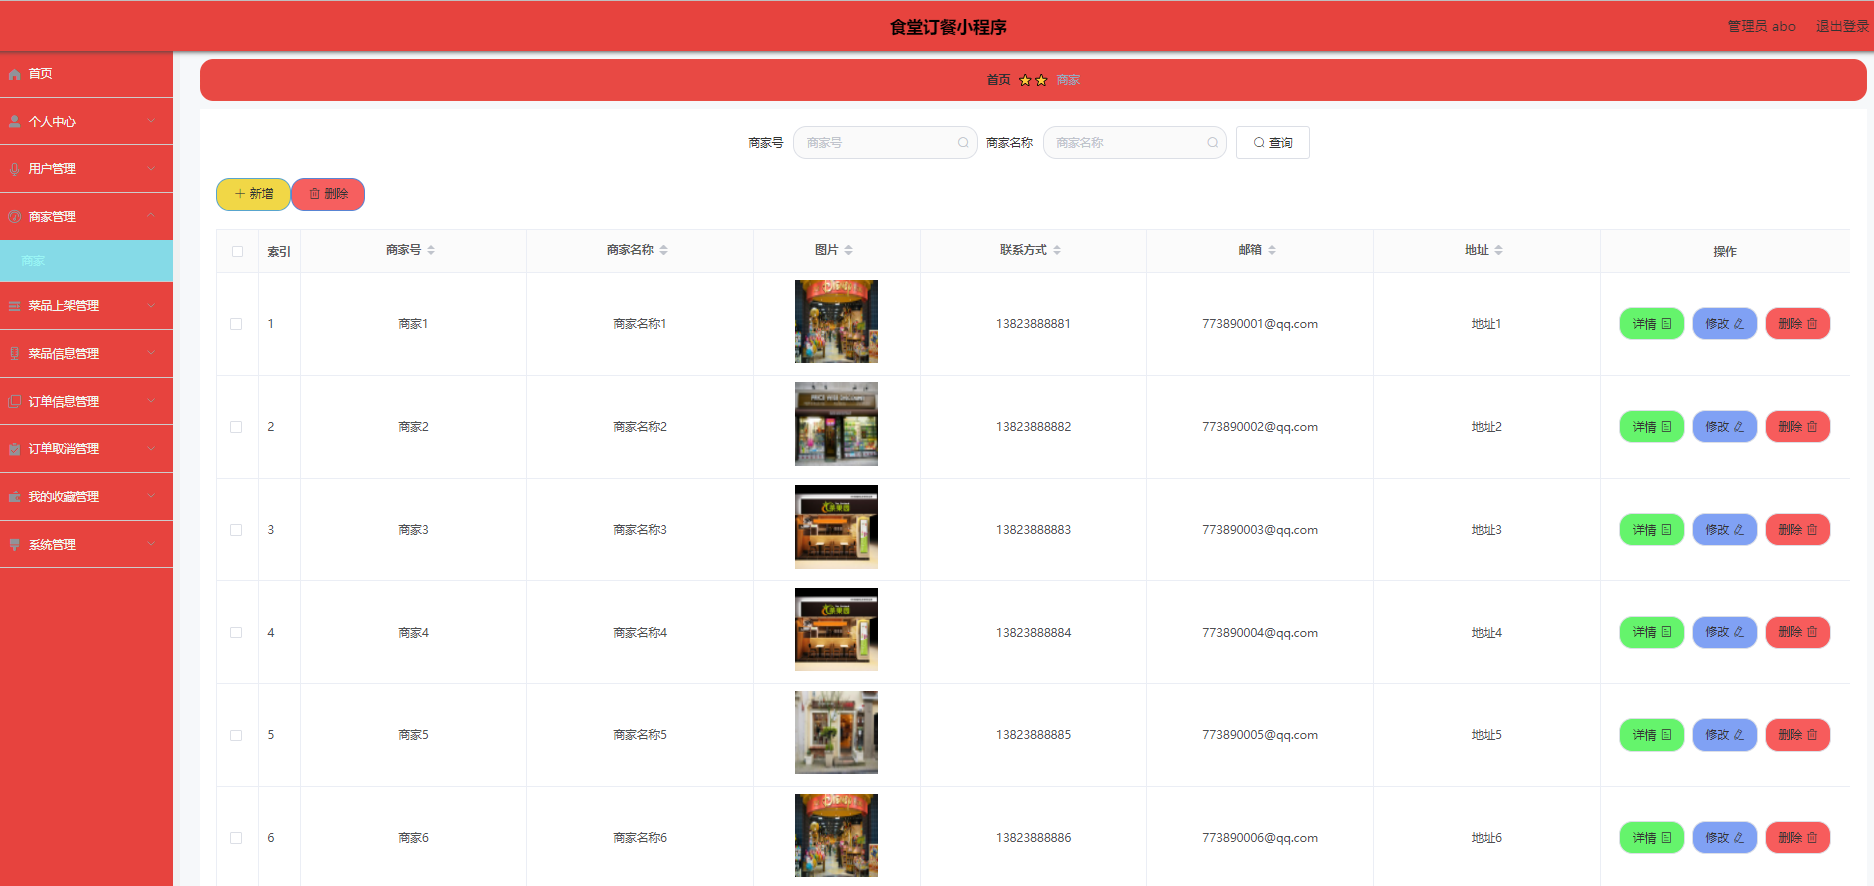Click the list icon beside 菜品上架管理
This screenshot has width=1874, height=886.
[x=15, y=306]
